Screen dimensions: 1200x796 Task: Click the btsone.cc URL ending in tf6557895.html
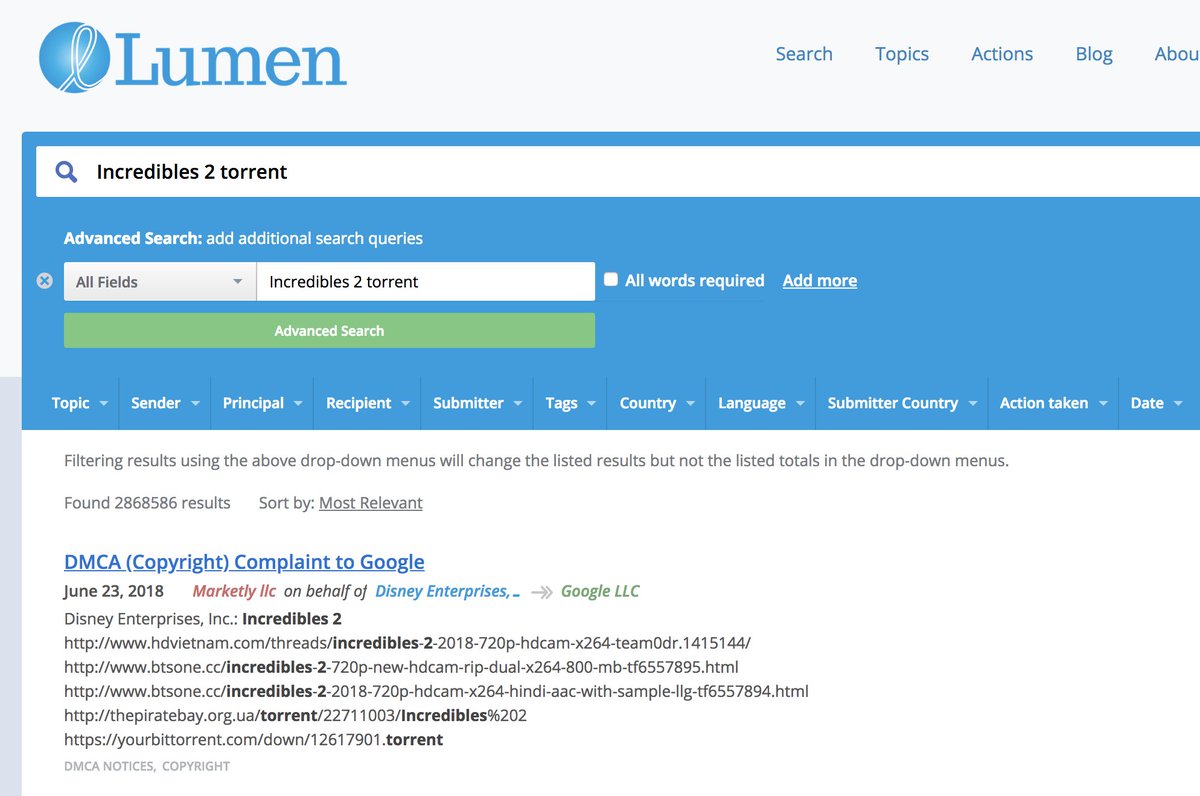[401, 667]
